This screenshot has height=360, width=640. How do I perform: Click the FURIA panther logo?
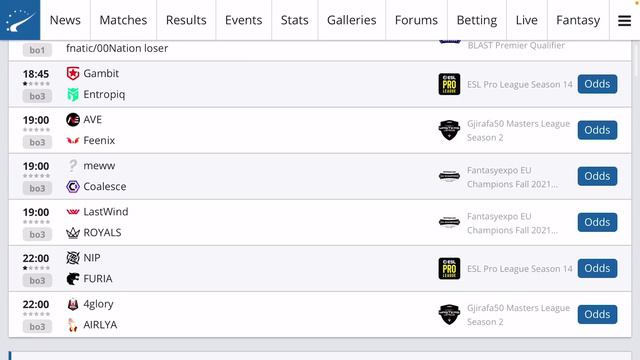pyautogui.click(x=73, y=279)
